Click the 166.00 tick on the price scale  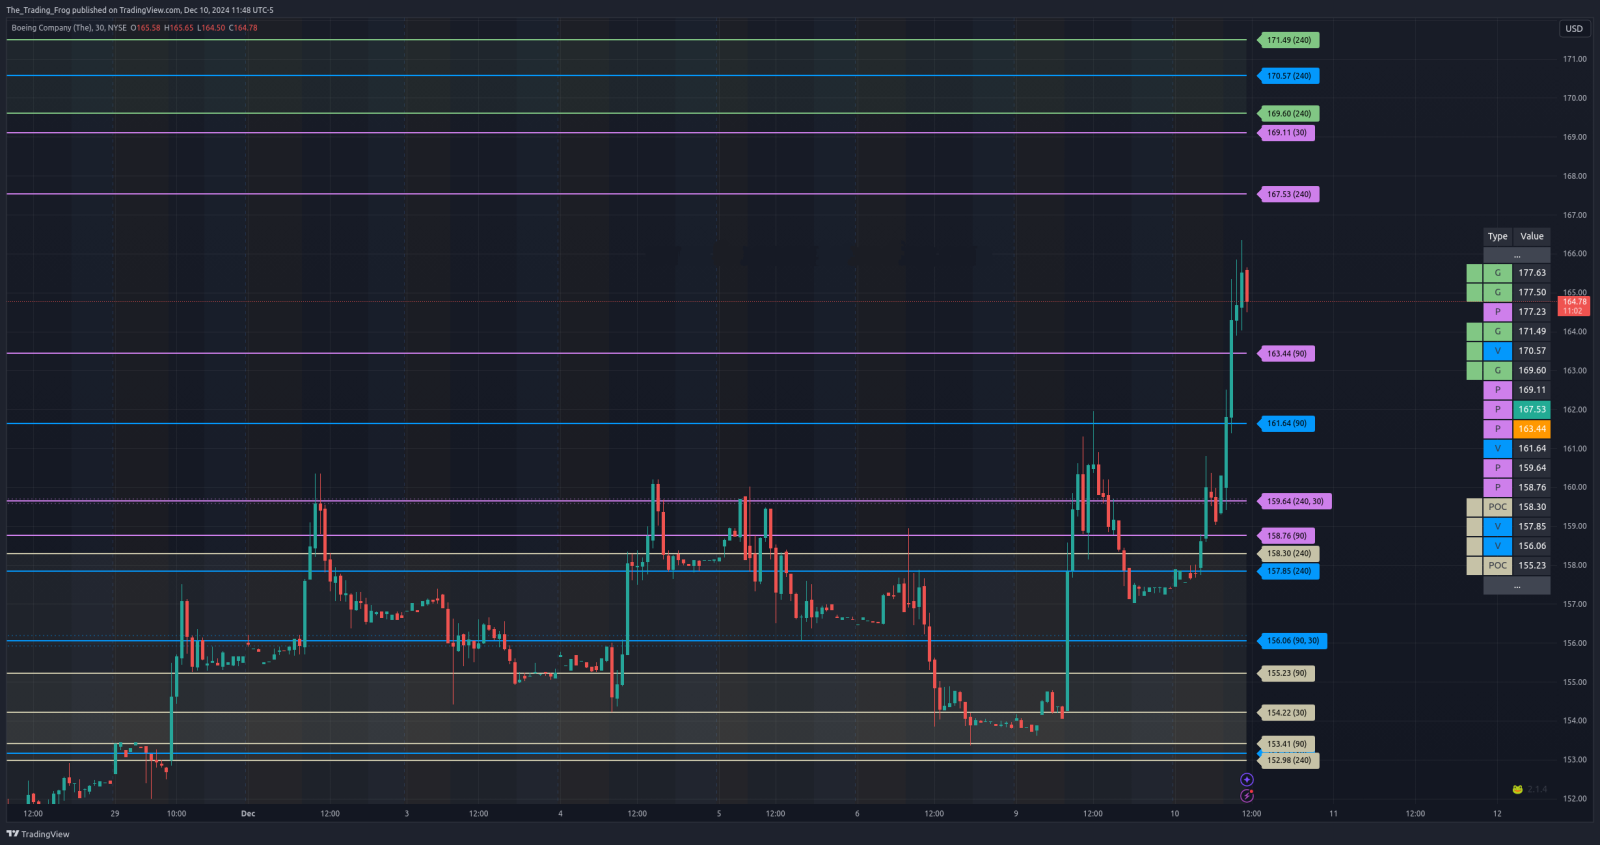point(1575,254)
